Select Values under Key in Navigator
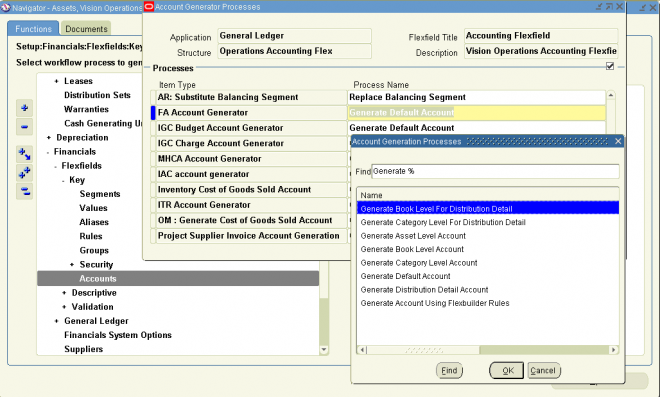Image resolution: width=660 pixels, height=397 pixels. [93, 208]
